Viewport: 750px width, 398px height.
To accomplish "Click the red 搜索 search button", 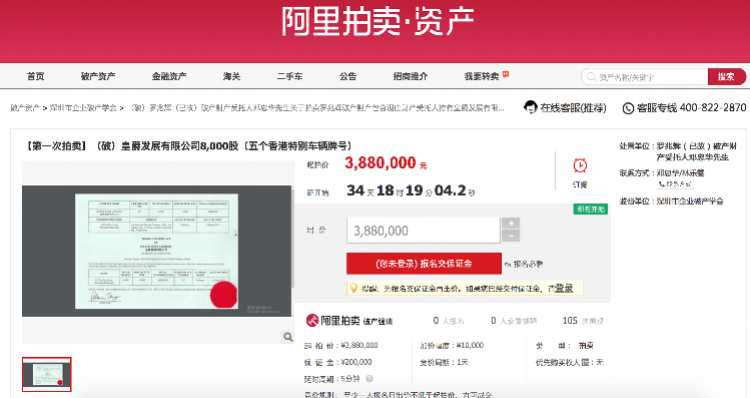I will click(x=726, y=77).
